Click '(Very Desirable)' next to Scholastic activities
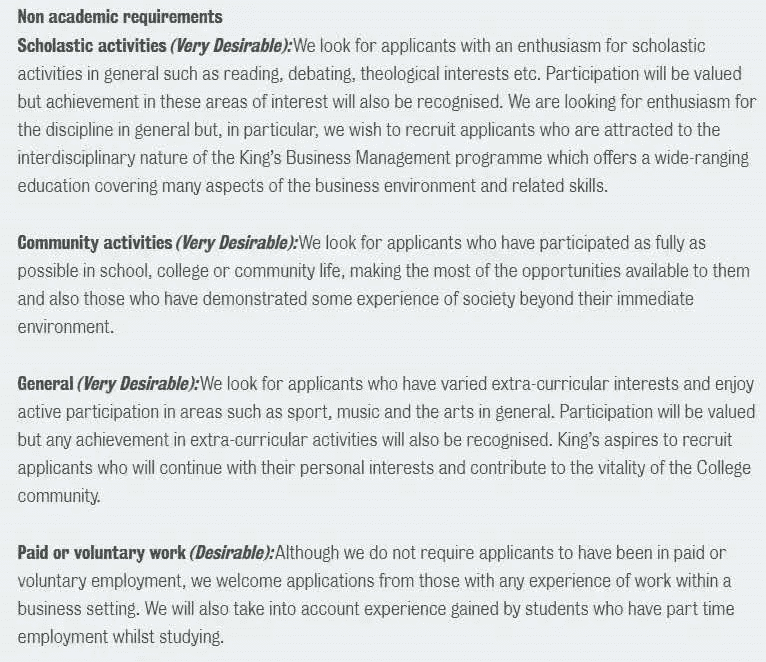This screenshot has height=662, width=766. 231,45
